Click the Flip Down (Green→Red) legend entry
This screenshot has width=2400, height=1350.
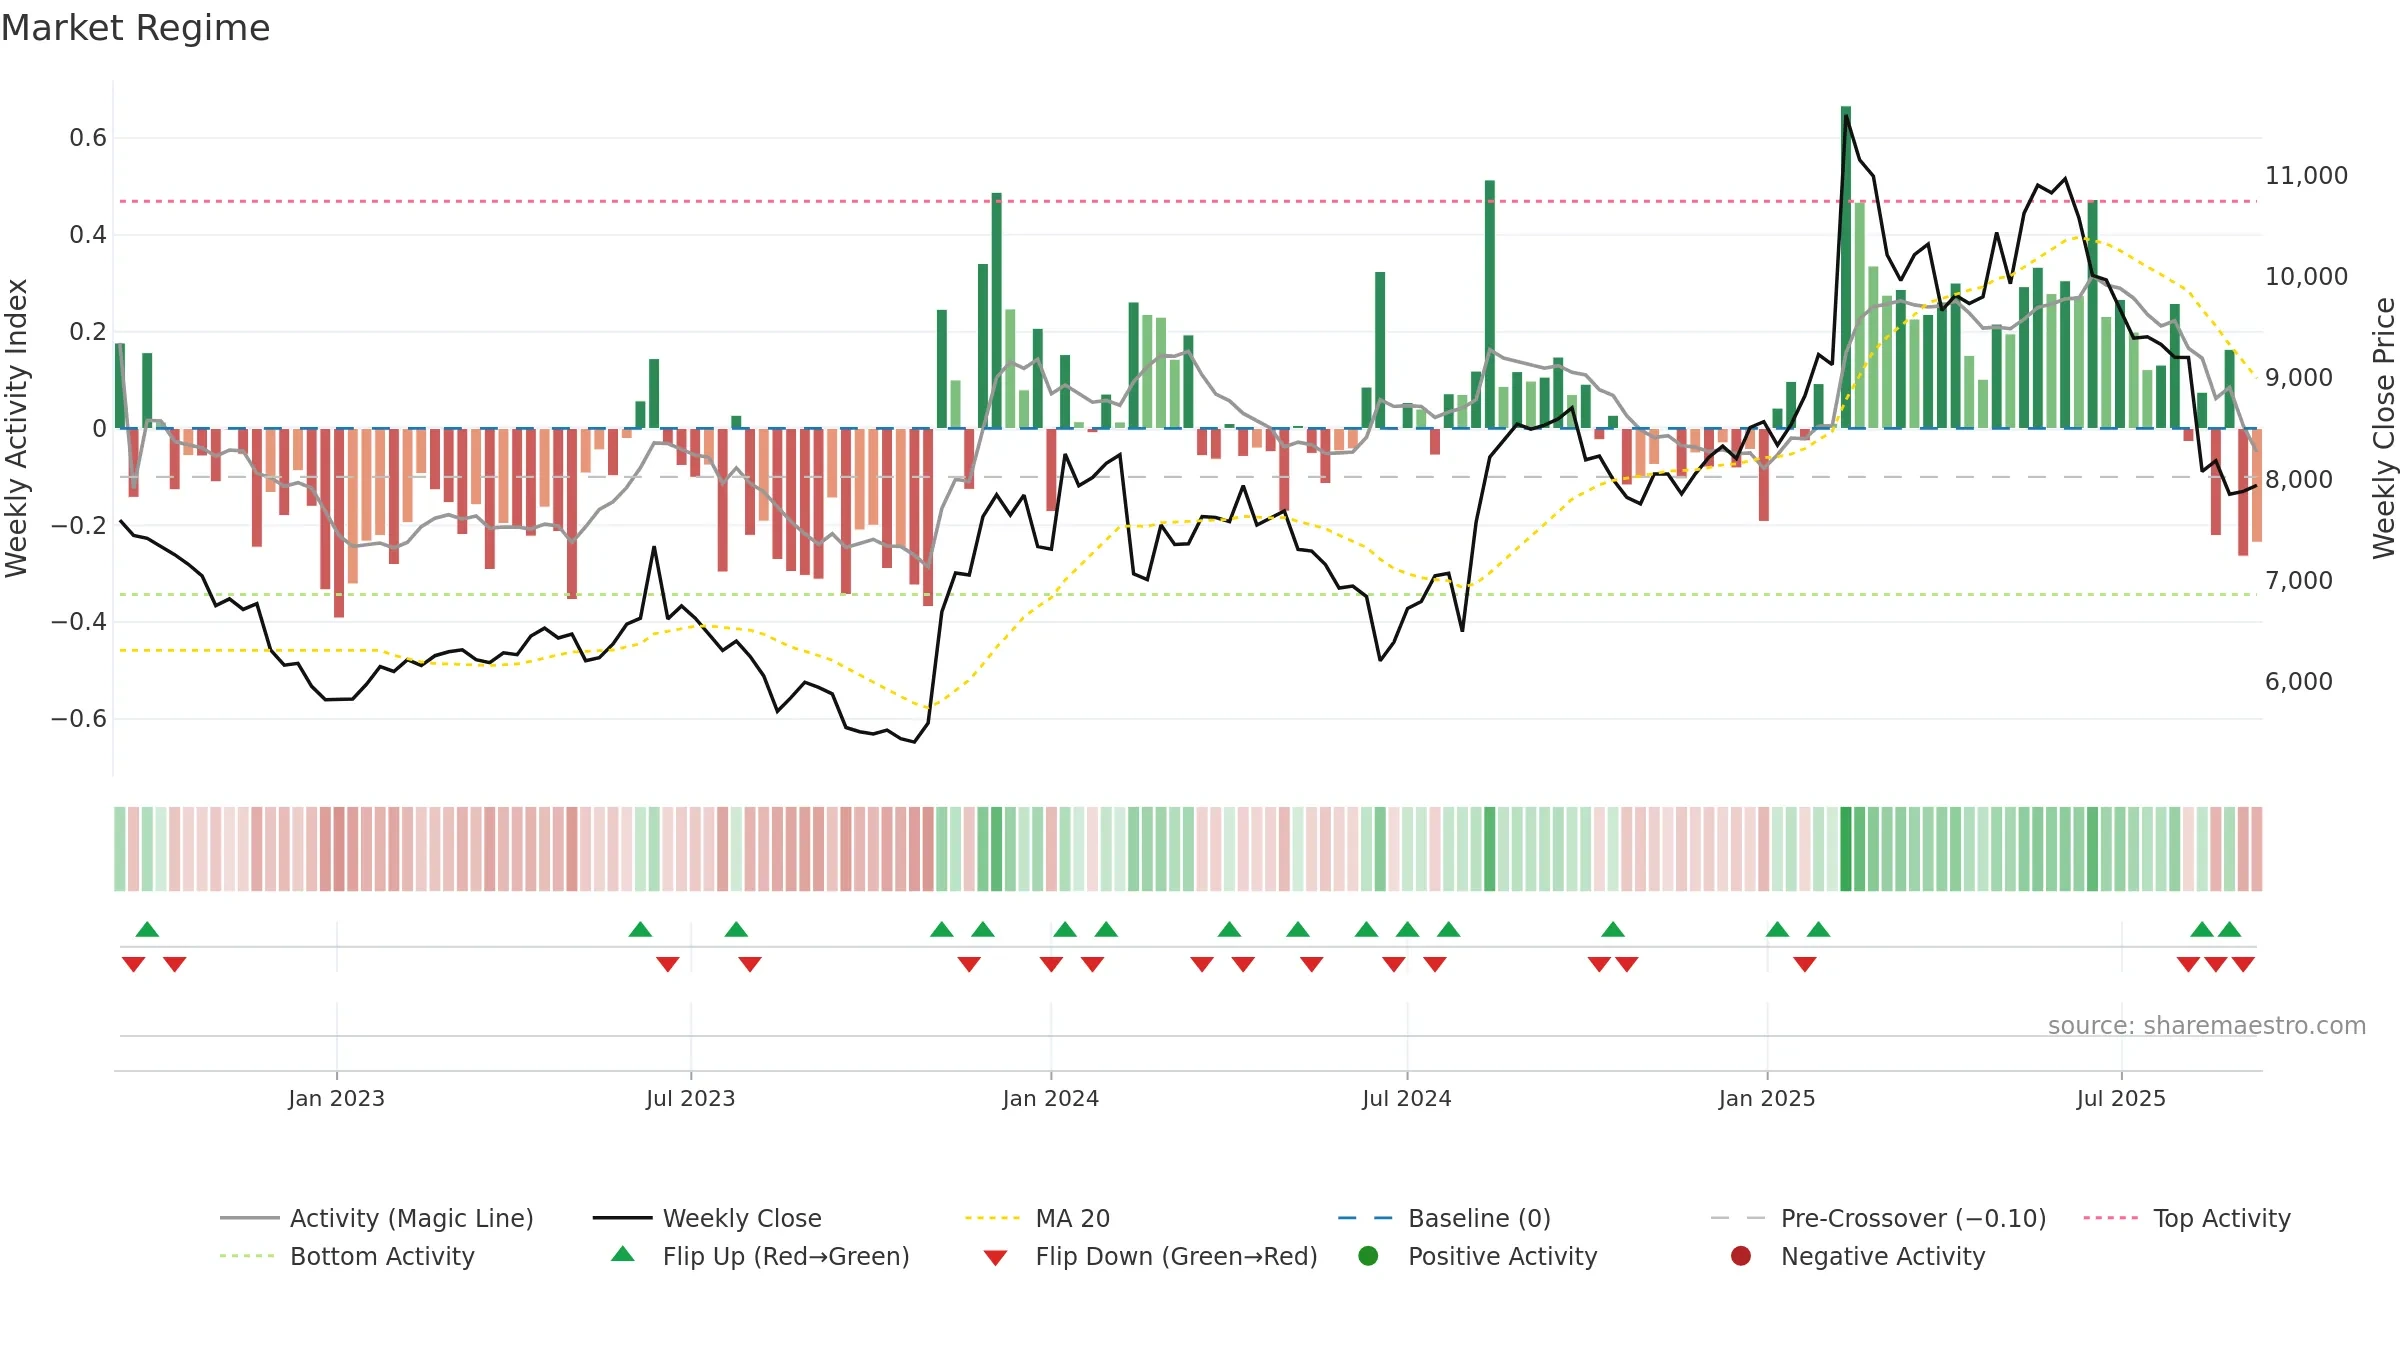(1150, 1256)
